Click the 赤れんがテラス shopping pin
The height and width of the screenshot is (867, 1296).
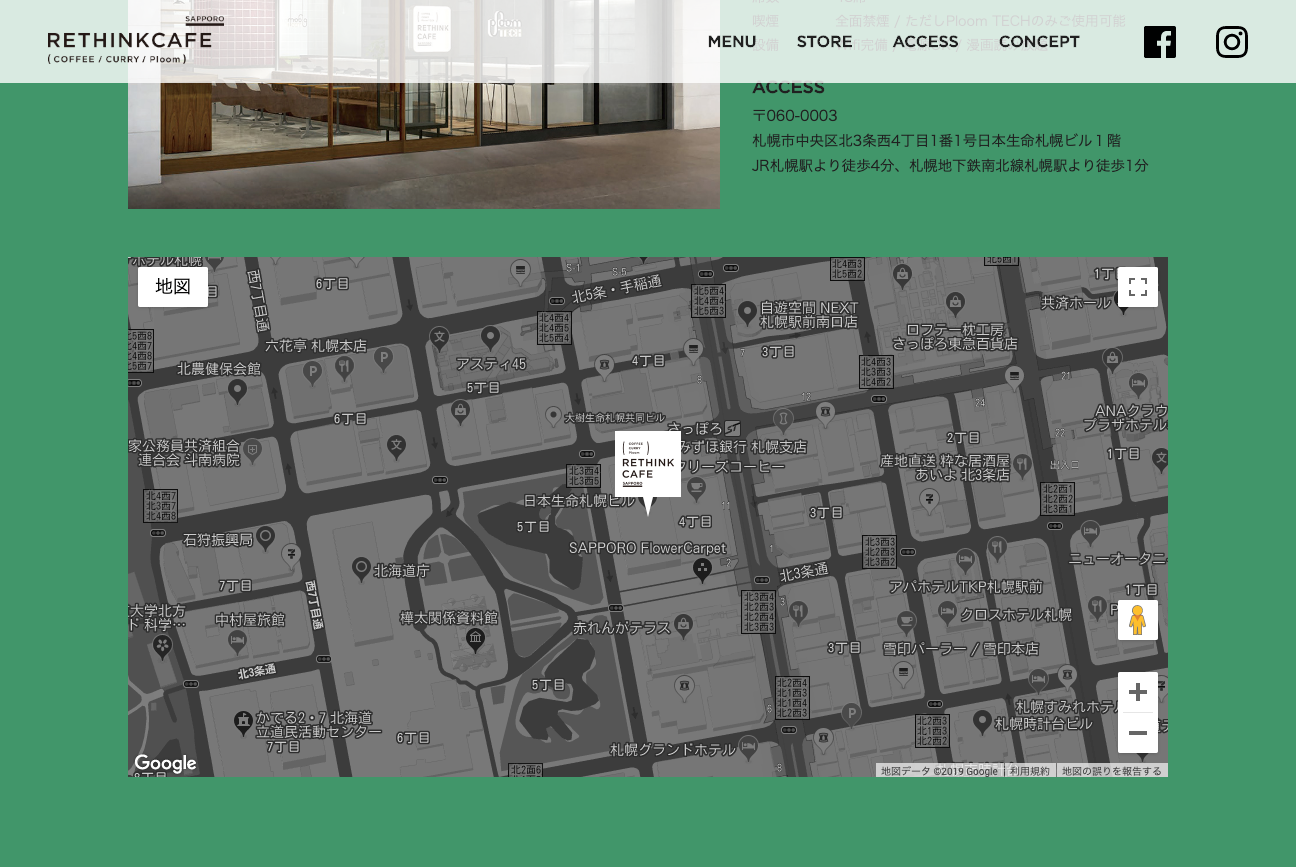684,626
